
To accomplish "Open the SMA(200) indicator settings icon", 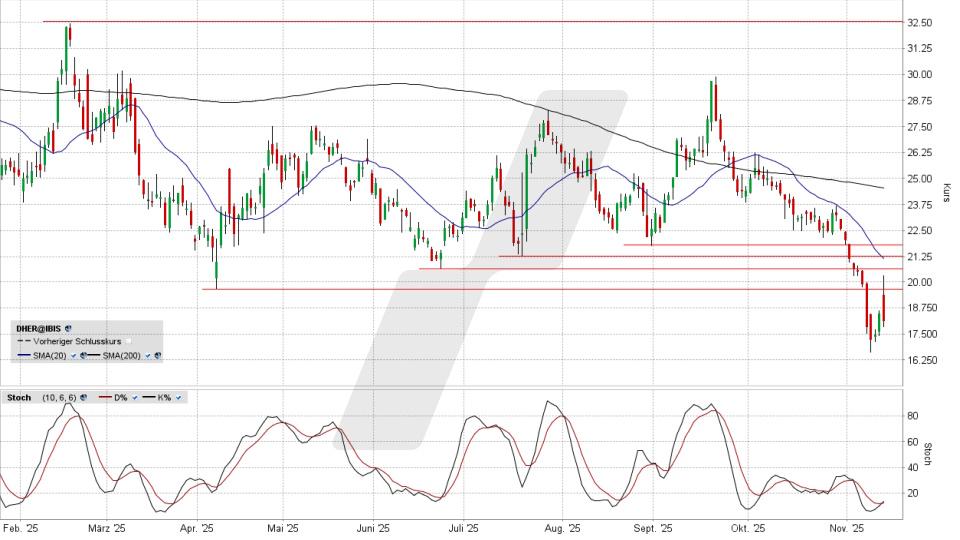I will [x=158, y=355].
